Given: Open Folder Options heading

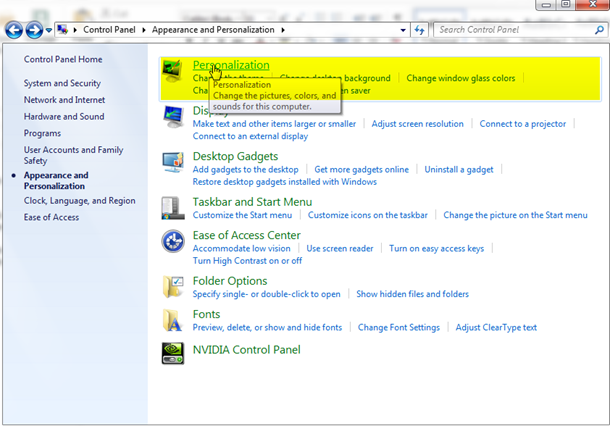Looking at the screenshot, I should click(230, 281).
